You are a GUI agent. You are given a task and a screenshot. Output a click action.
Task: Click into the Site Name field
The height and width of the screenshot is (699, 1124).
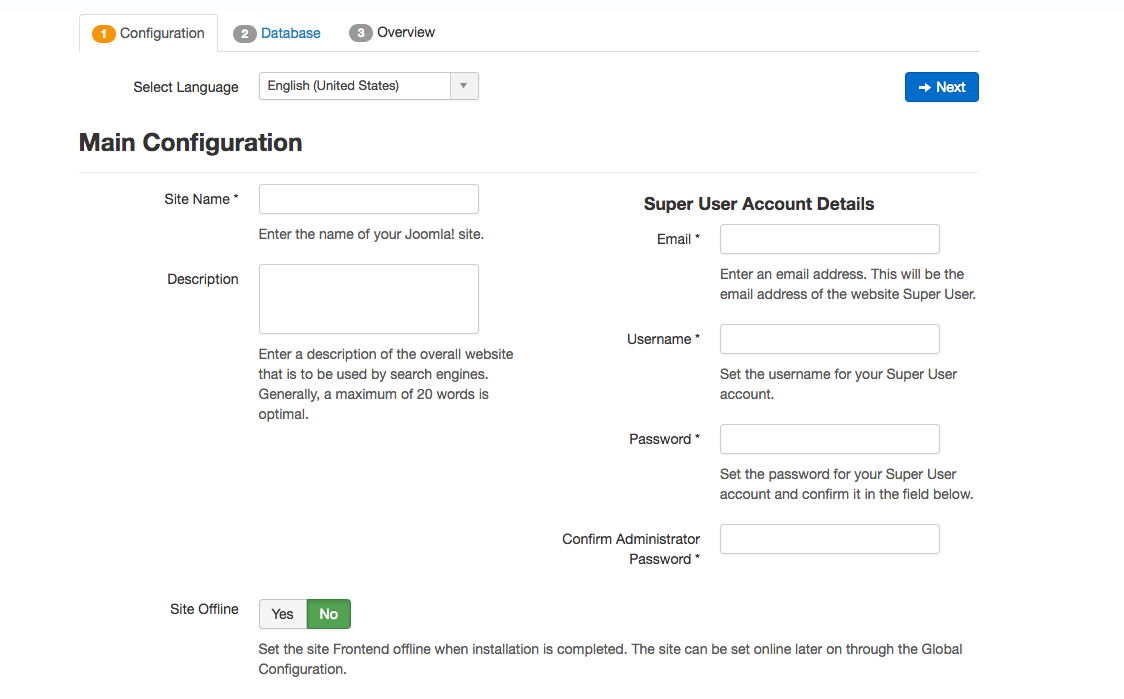[x=368, y=199]
